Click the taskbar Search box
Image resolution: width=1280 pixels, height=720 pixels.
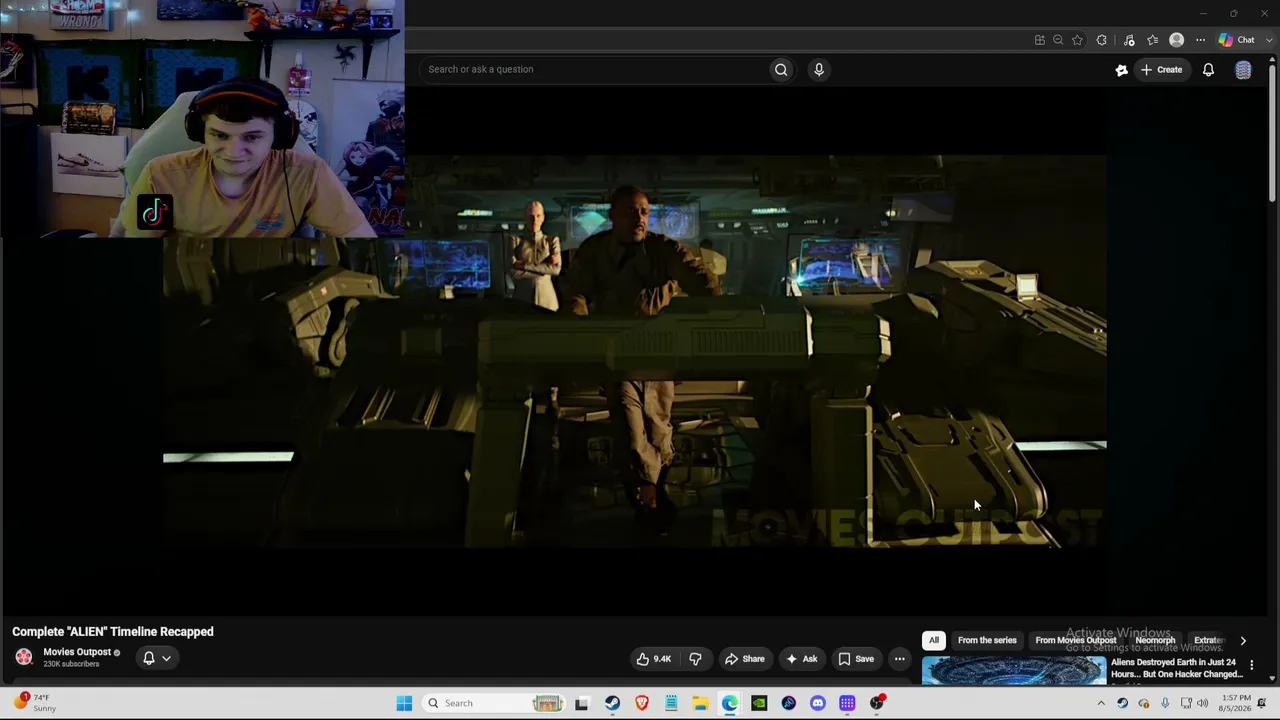pyautogui.click(x=496, y=703)
